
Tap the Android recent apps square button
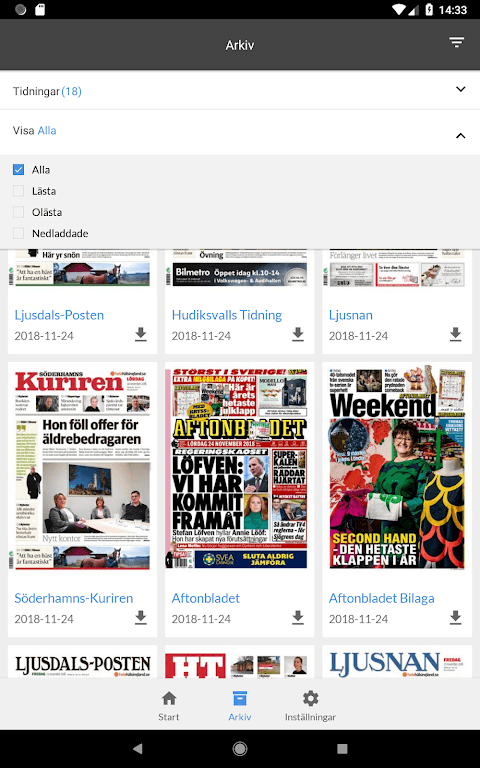(x=342, y=748)
